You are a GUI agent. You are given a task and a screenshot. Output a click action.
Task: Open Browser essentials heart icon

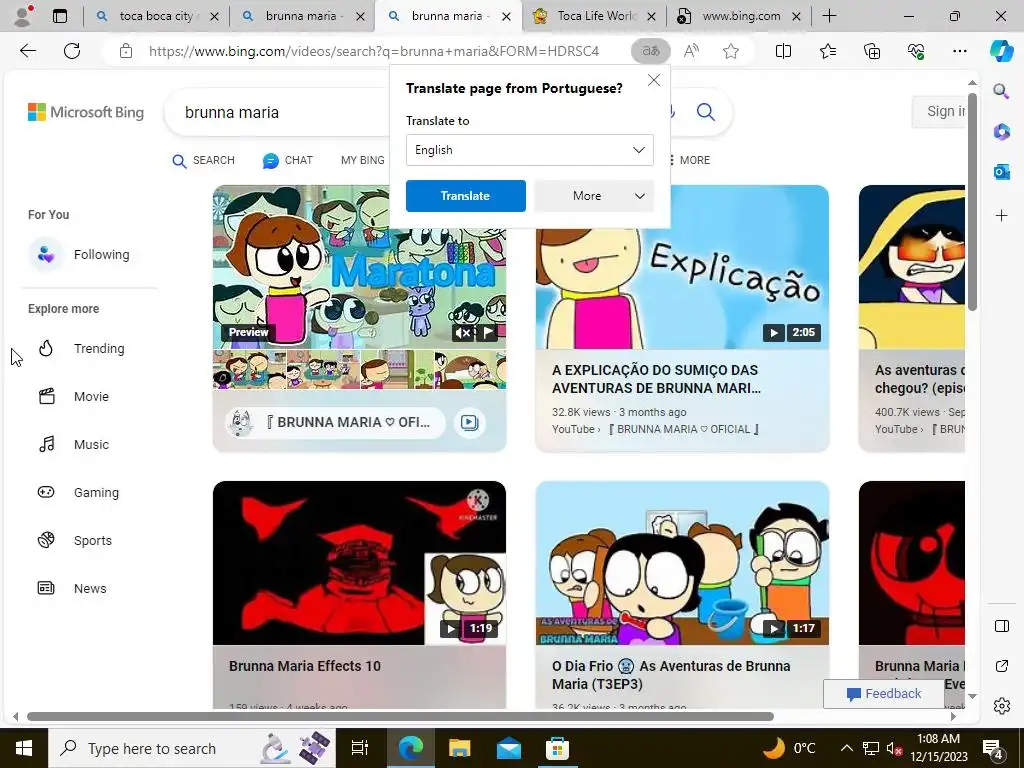(x=916, y=51)
